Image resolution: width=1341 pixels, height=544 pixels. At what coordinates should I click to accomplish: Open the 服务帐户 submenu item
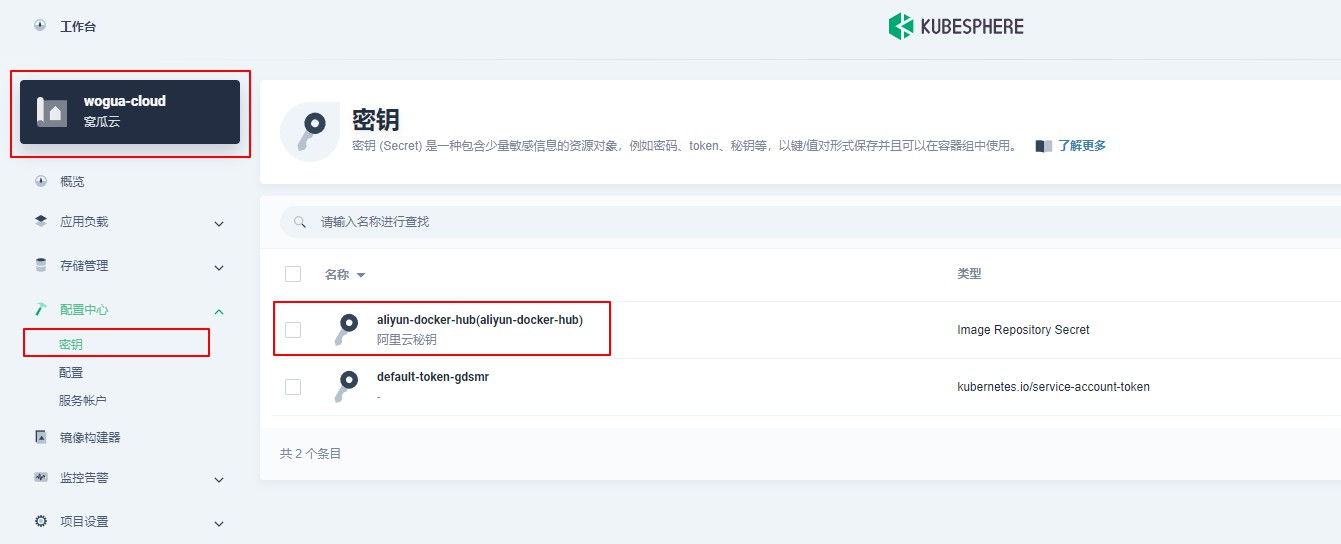(x=83, y=400)
